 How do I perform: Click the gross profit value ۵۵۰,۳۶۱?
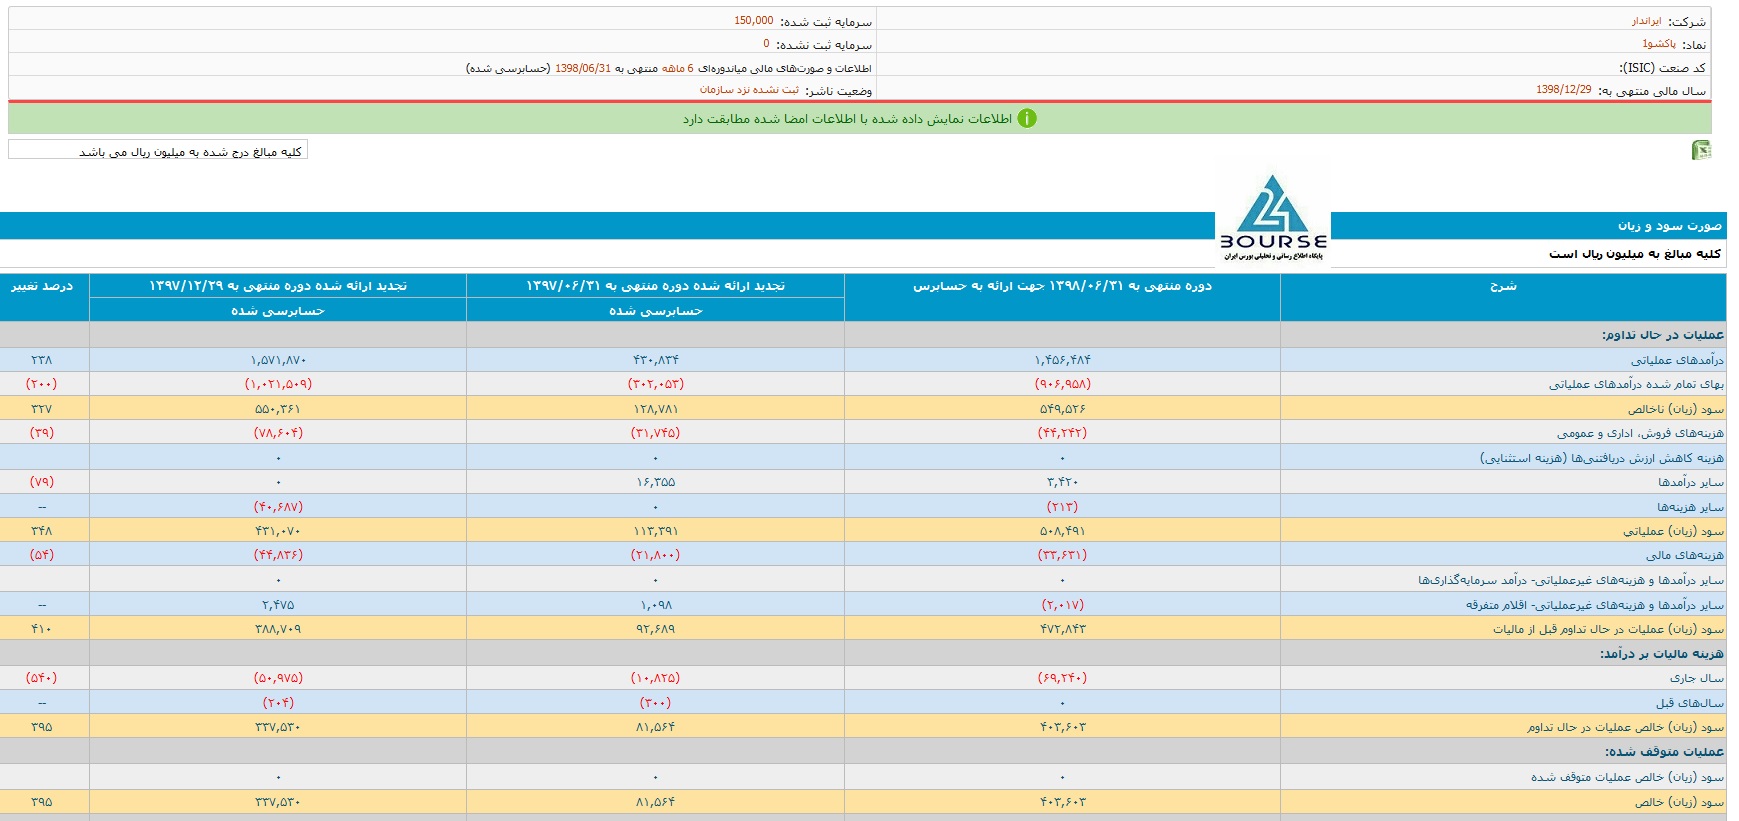[x=278, y=409]
